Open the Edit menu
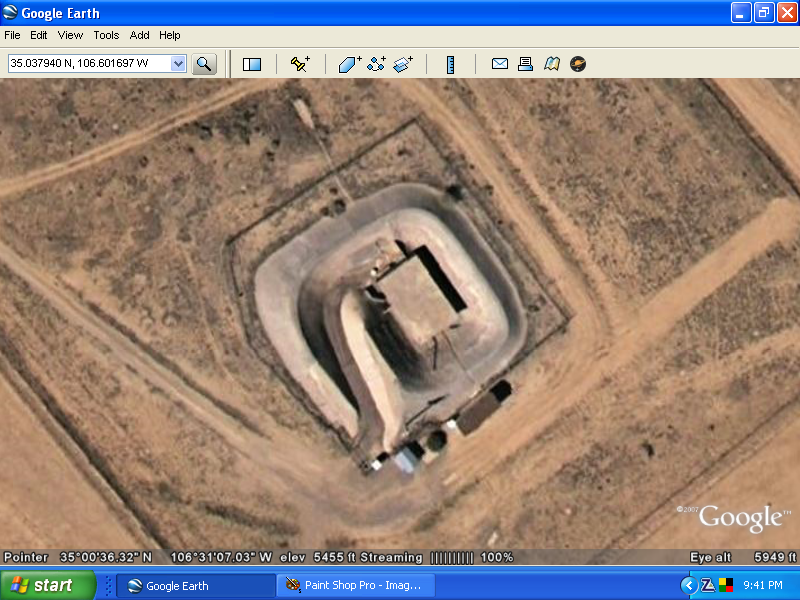 coord(39,35)
